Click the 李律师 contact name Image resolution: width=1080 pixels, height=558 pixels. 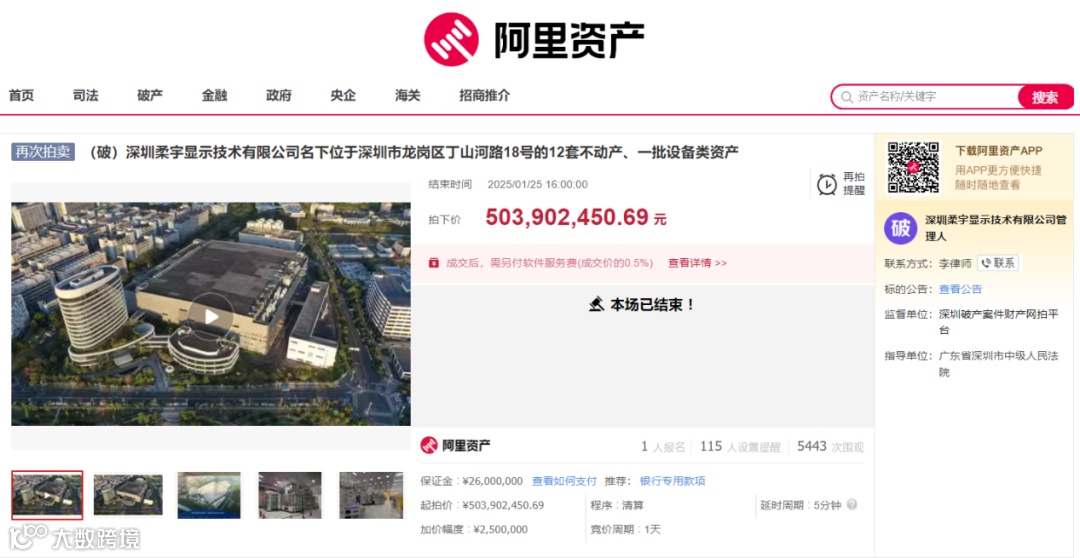tap(955, 262)
